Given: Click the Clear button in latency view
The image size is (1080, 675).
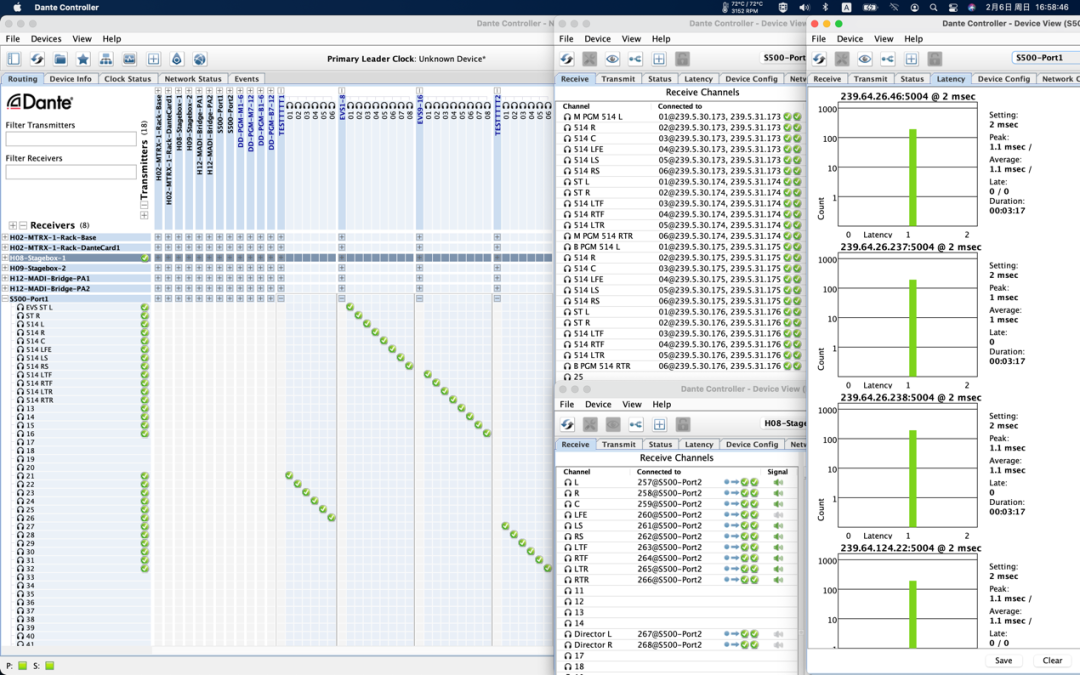Looking at the screenshot, I should 1052,661.
